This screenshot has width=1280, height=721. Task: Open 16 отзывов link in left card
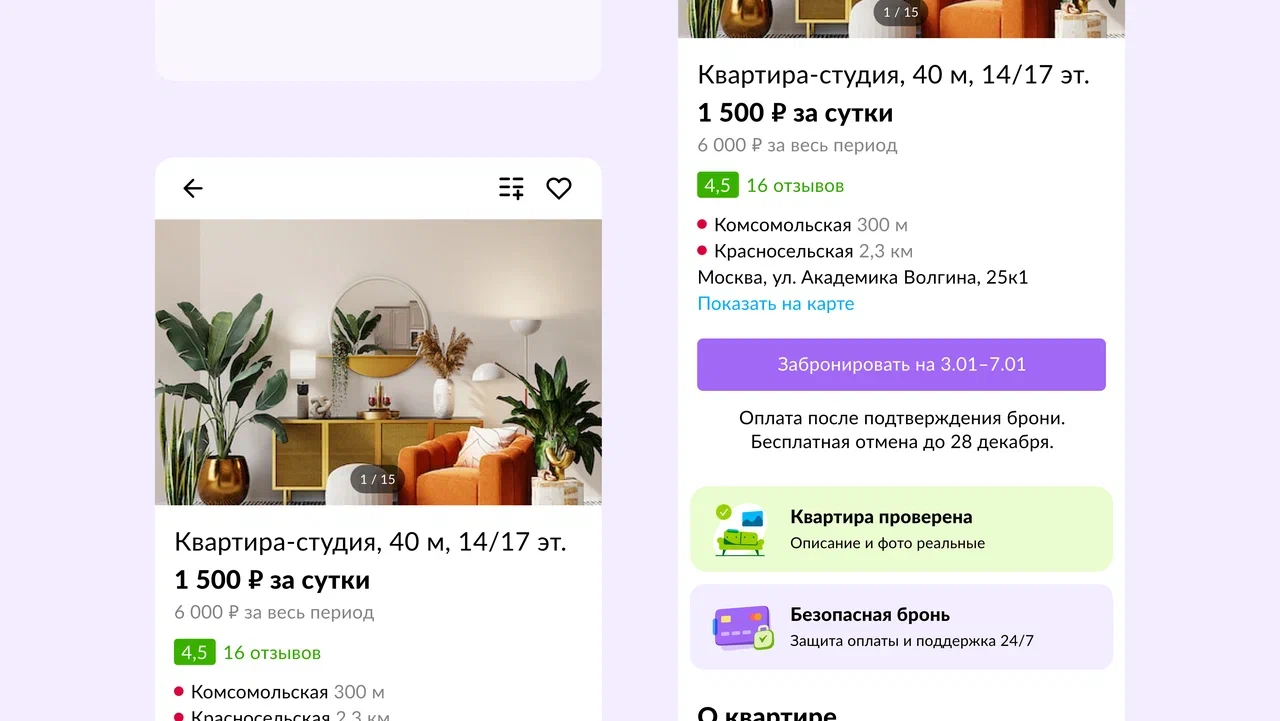tap(272, 652)
